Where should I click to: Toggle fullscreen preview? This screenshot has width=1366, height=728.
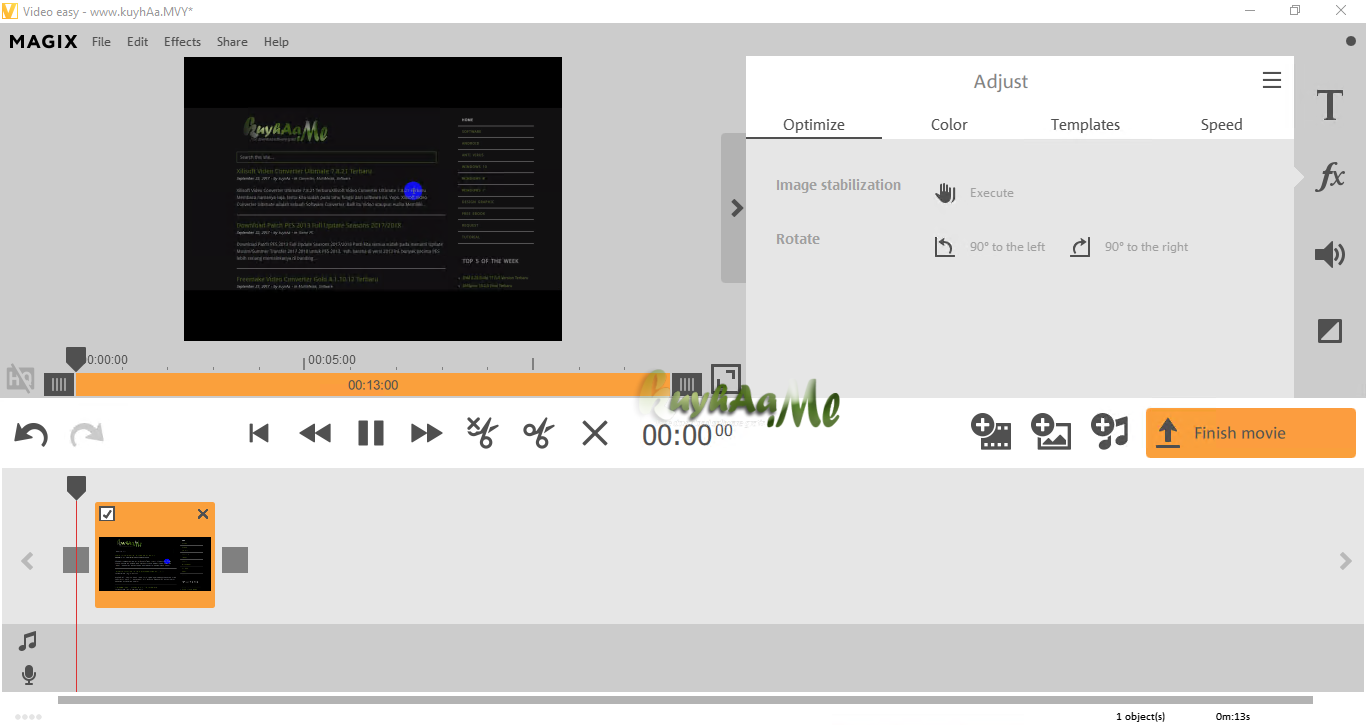[726, 379]
